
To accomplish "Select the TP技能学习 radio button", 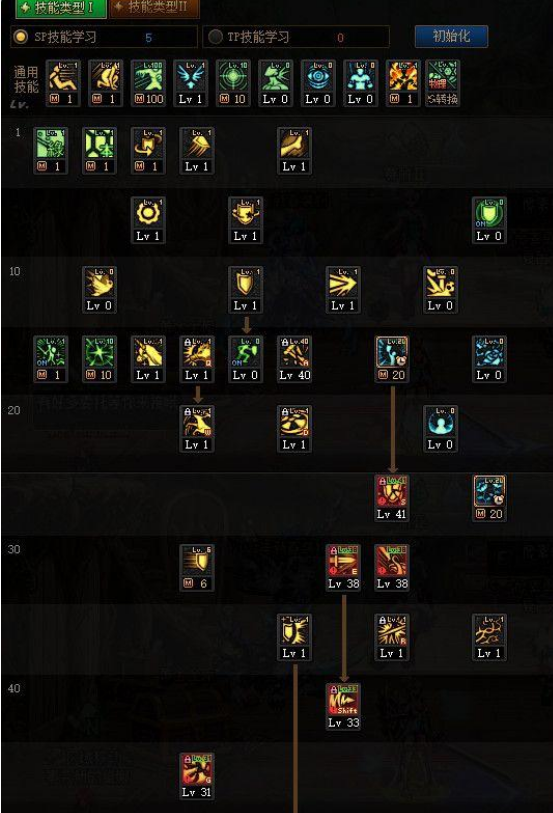I will [x=215, y=37].
